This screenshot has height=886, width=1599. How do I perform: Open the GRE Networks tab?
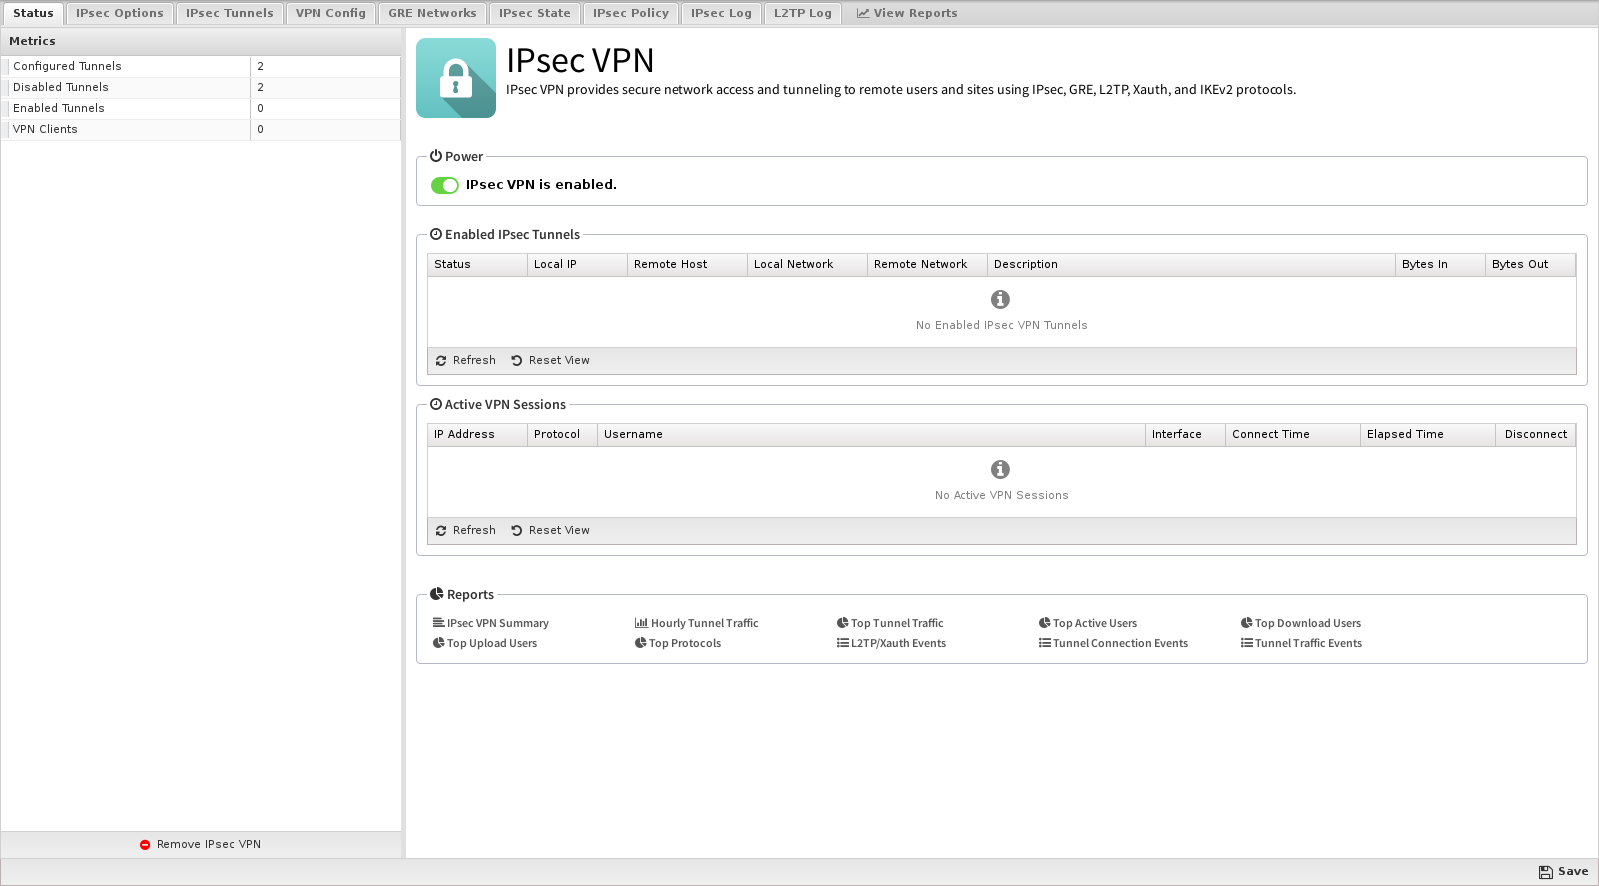coord(432,13)
